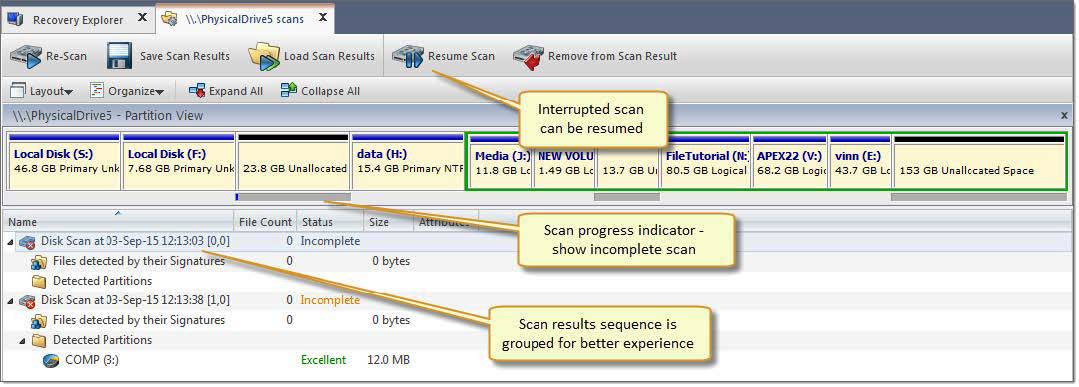
Task: Click the scan progress bar under 13.7 GB partition
Action: 627,197
